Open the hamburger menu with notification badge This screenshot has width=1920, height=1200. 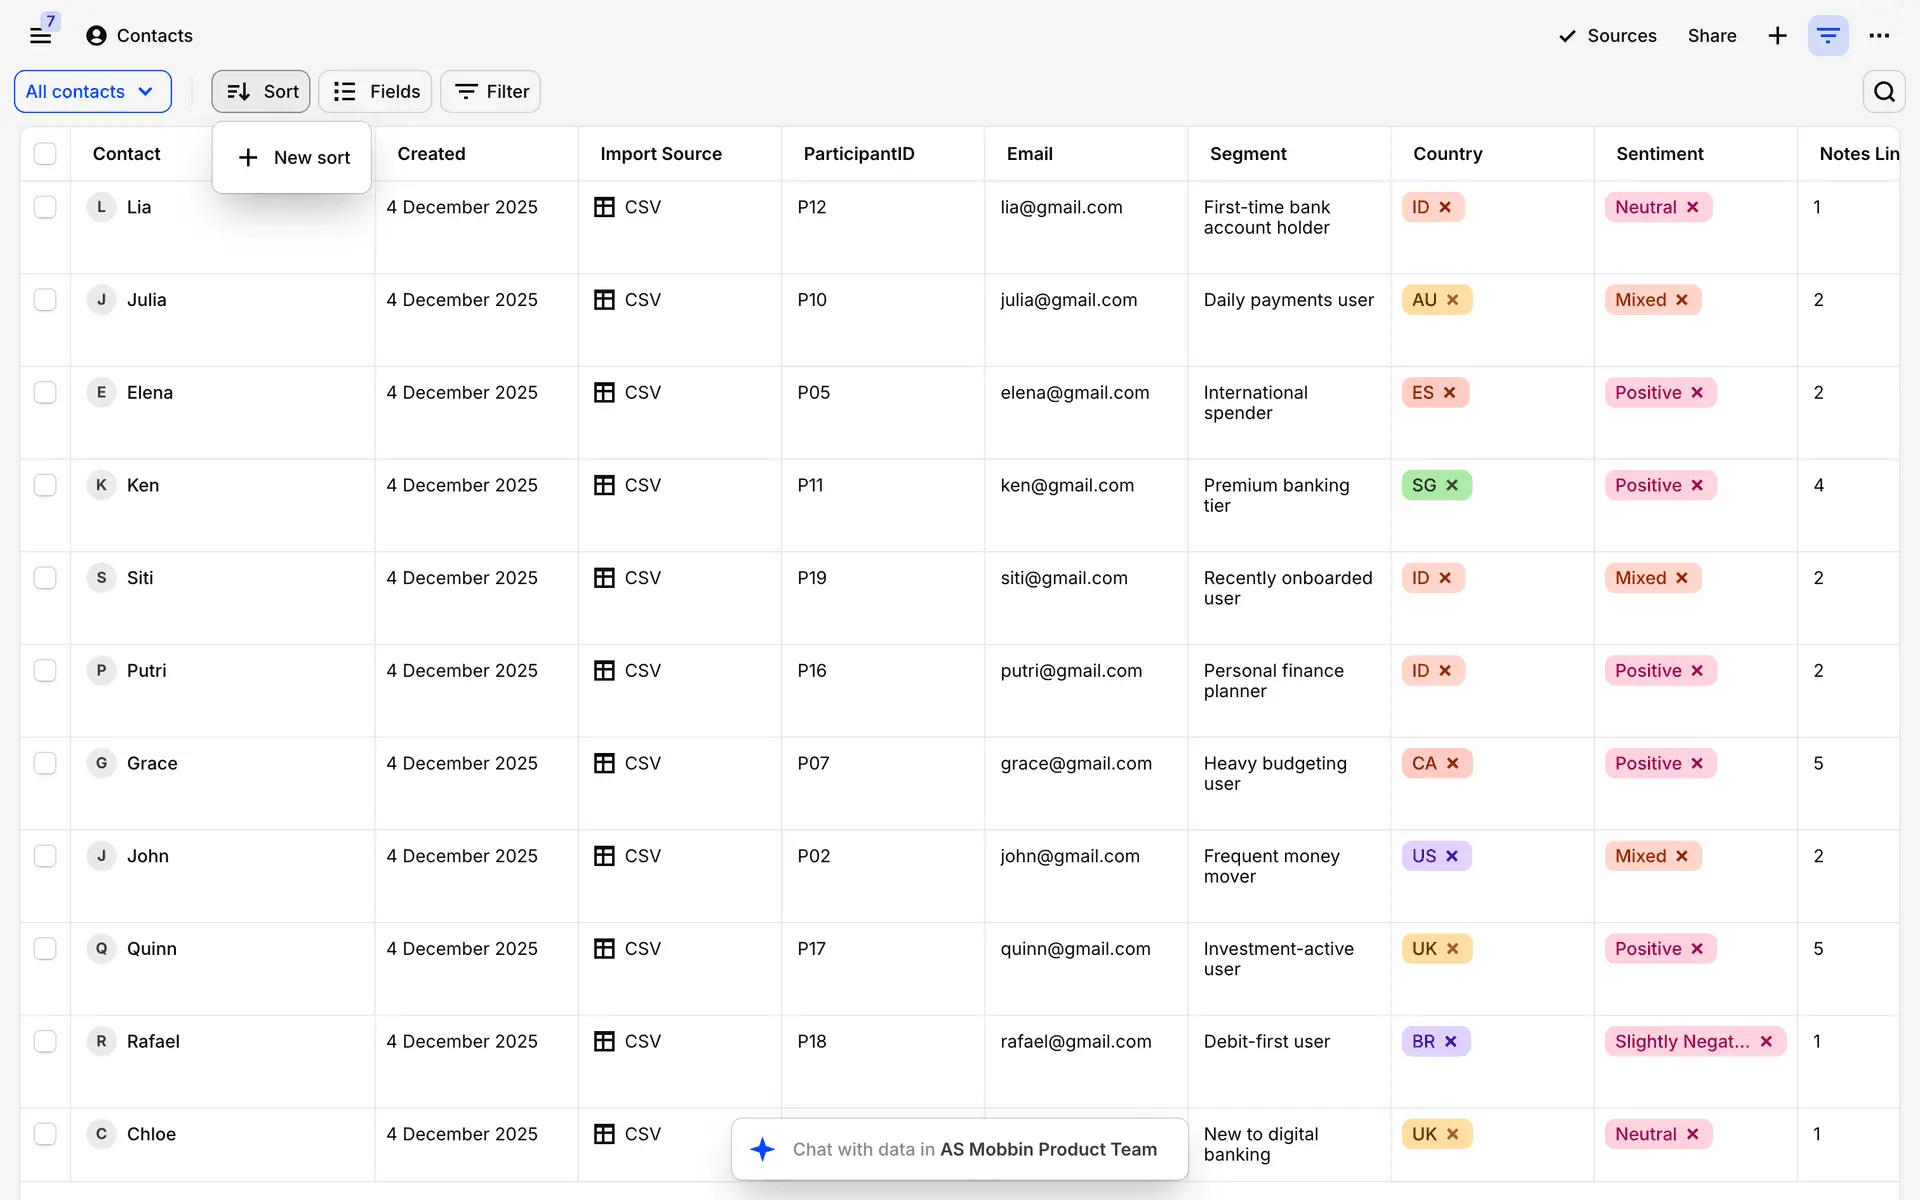coord(40,35)
